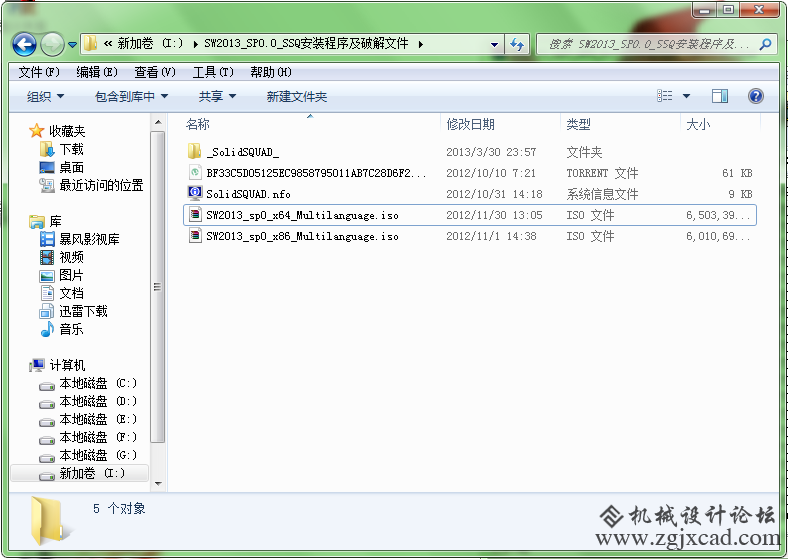Click the folder icon in address bar
The image size is (788, 559).
click(90, 44)
